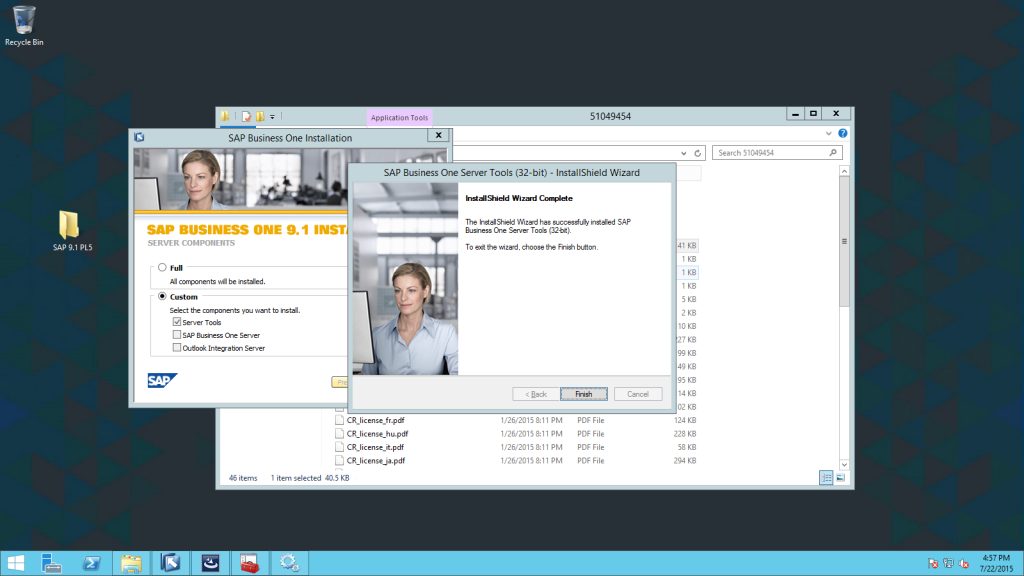This screenshot has width=1024, height=576.
Task: Click Properties icon in Explorer quick access toolbar
Action: (246, 116)
